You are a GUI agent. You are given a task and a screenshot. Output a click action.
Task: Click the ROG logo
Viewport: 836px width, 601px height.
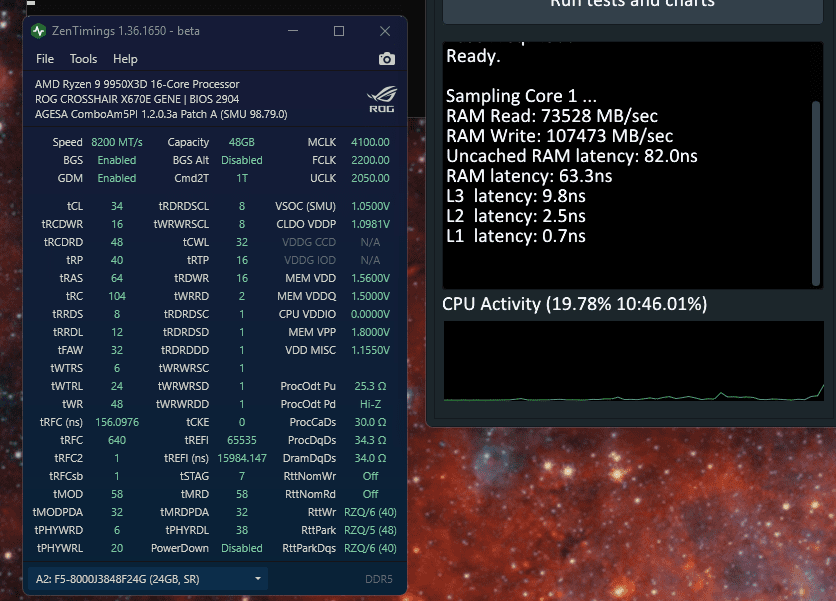[x=381, y=99]
